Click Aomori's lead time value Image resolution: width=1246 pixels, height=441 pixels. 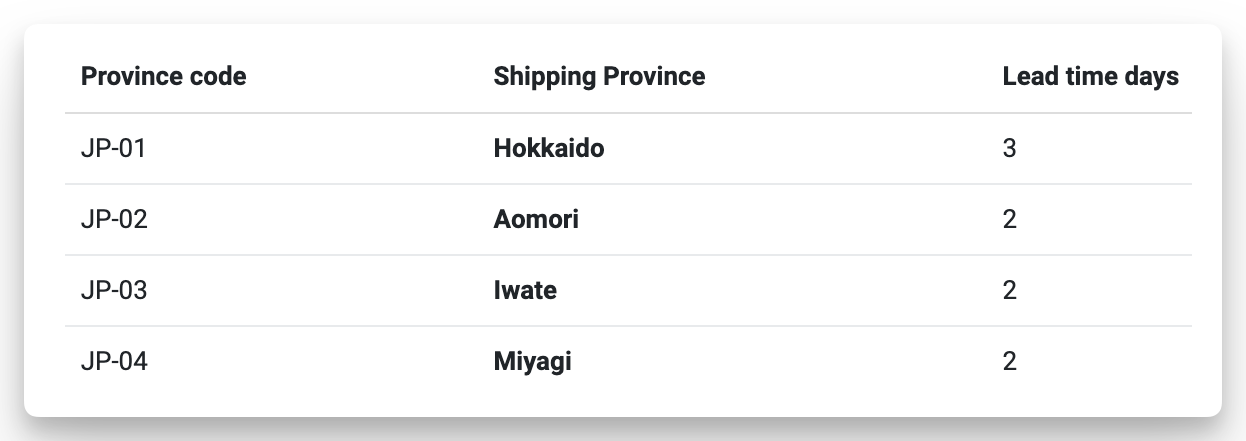coord(1009,220)
